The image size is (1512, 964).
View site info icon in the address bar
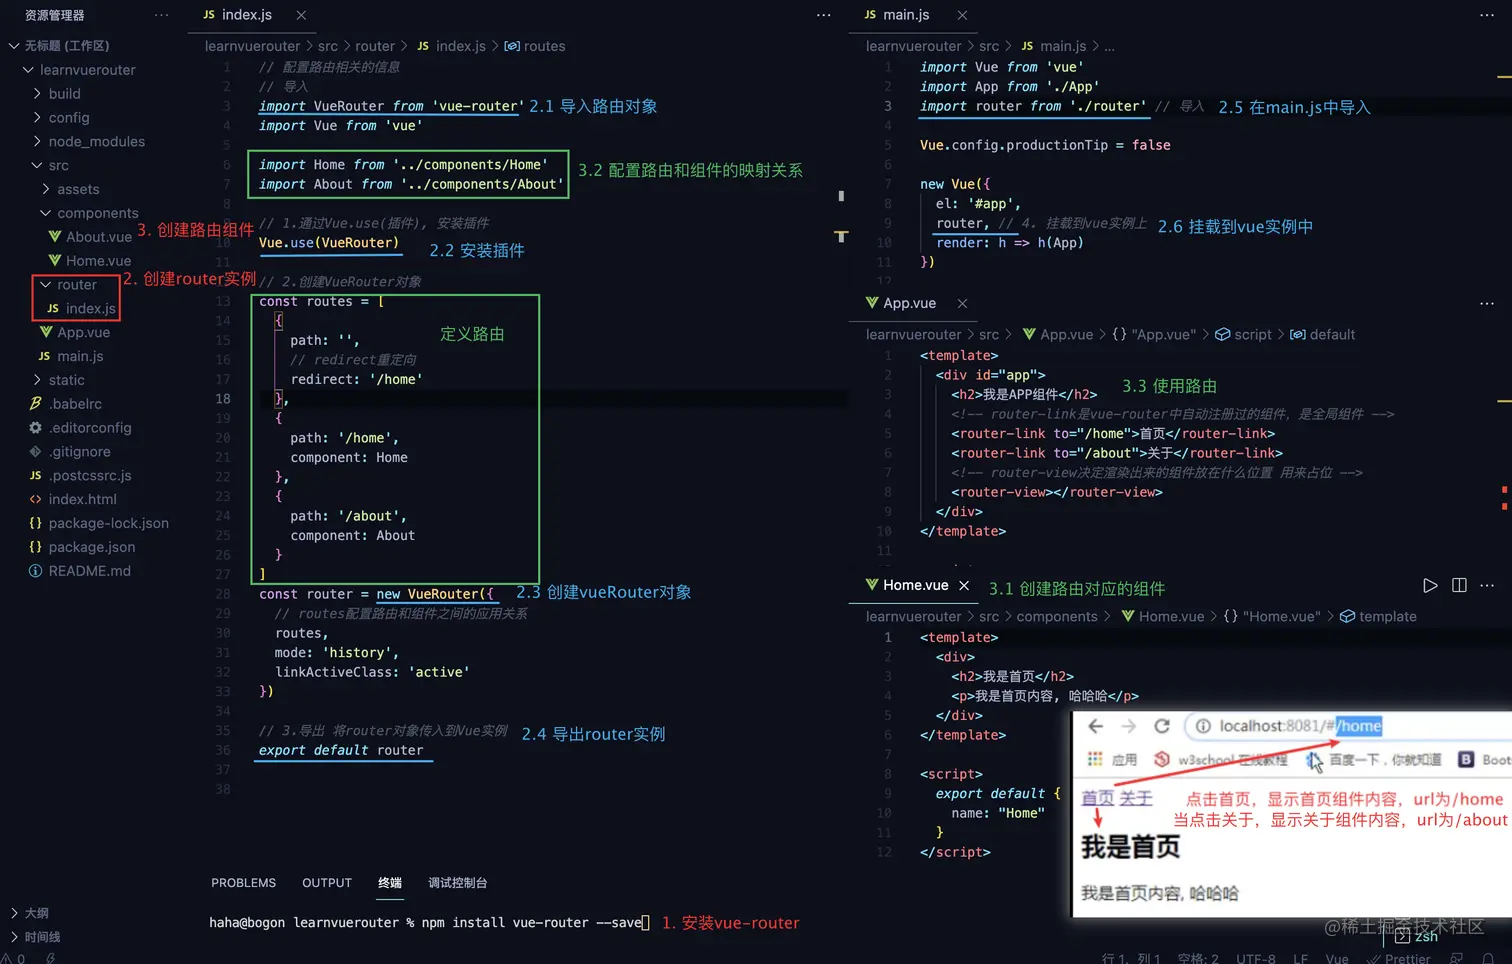tap(1203, 726)
